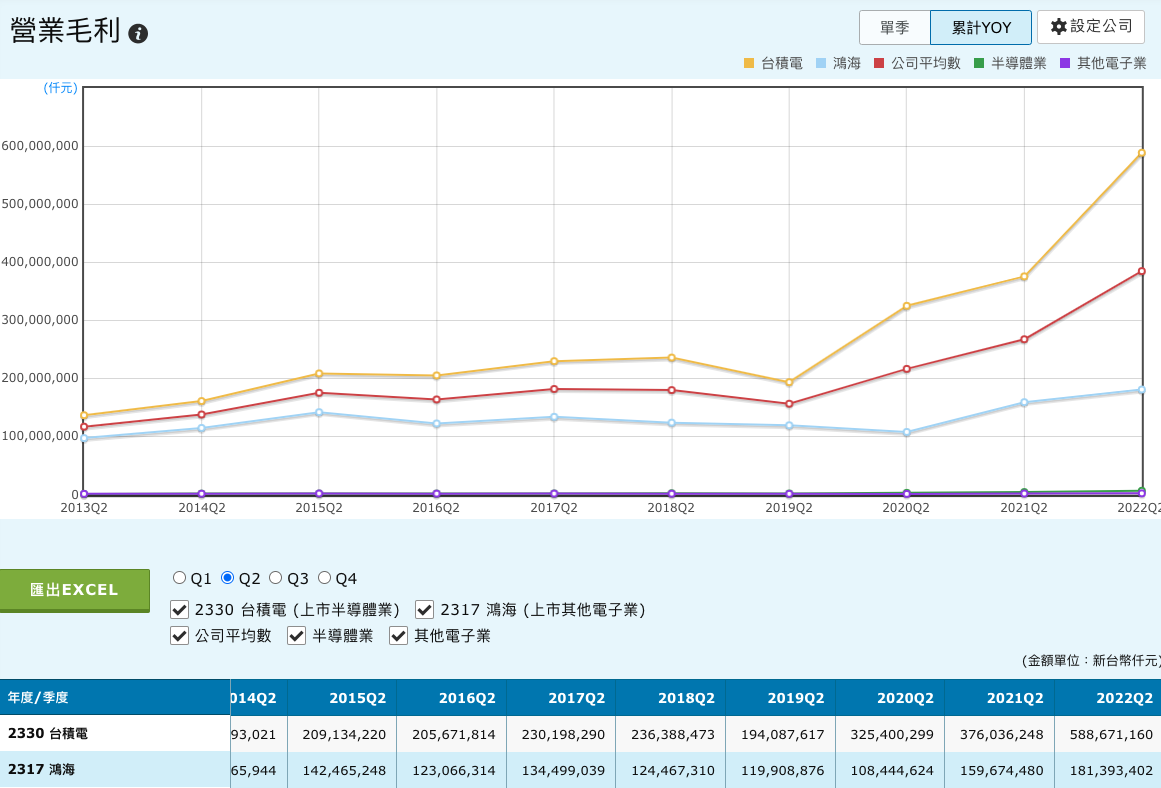Click the 台積電 data point at 2019Q2
Image resolution: width=1161 pixels, height=788 pixels.
(789, 383)
